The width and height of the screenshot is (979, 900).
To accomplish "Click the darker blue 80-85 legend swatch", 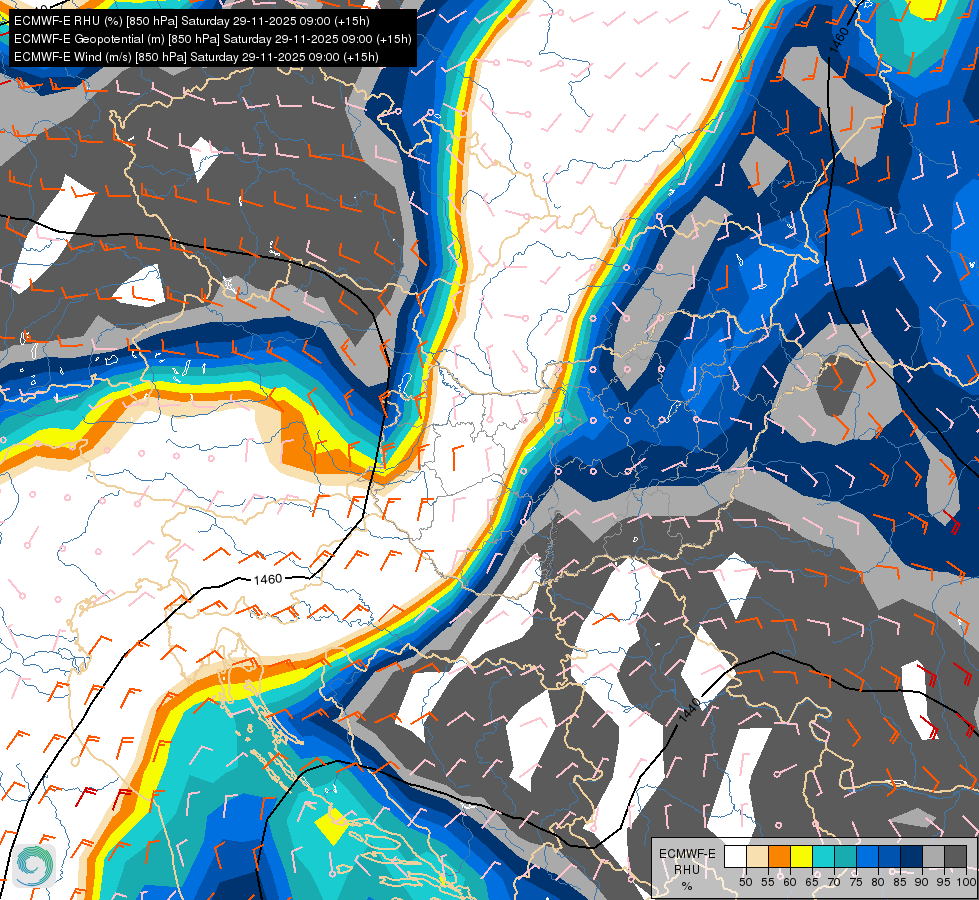I will [x=889, y=856].
